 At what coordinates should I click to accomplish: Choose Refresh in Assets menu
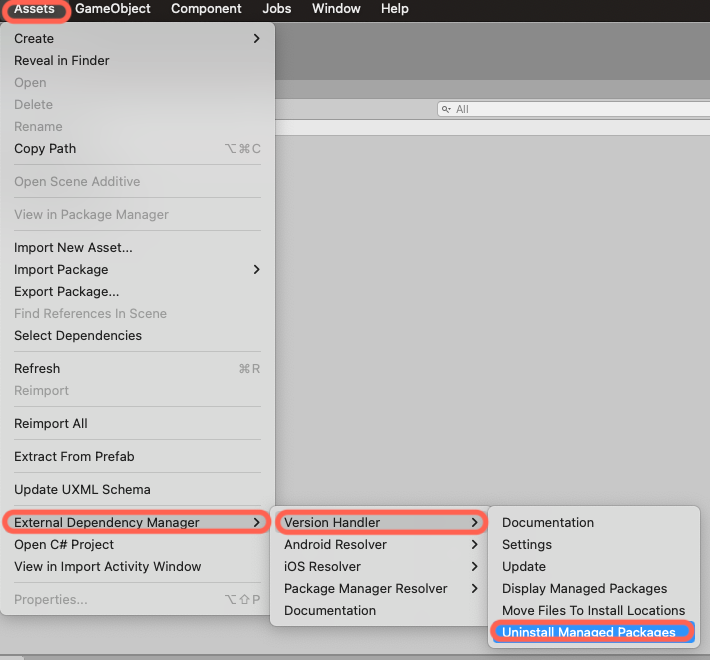pyautogui.click(x=137, y=368)
